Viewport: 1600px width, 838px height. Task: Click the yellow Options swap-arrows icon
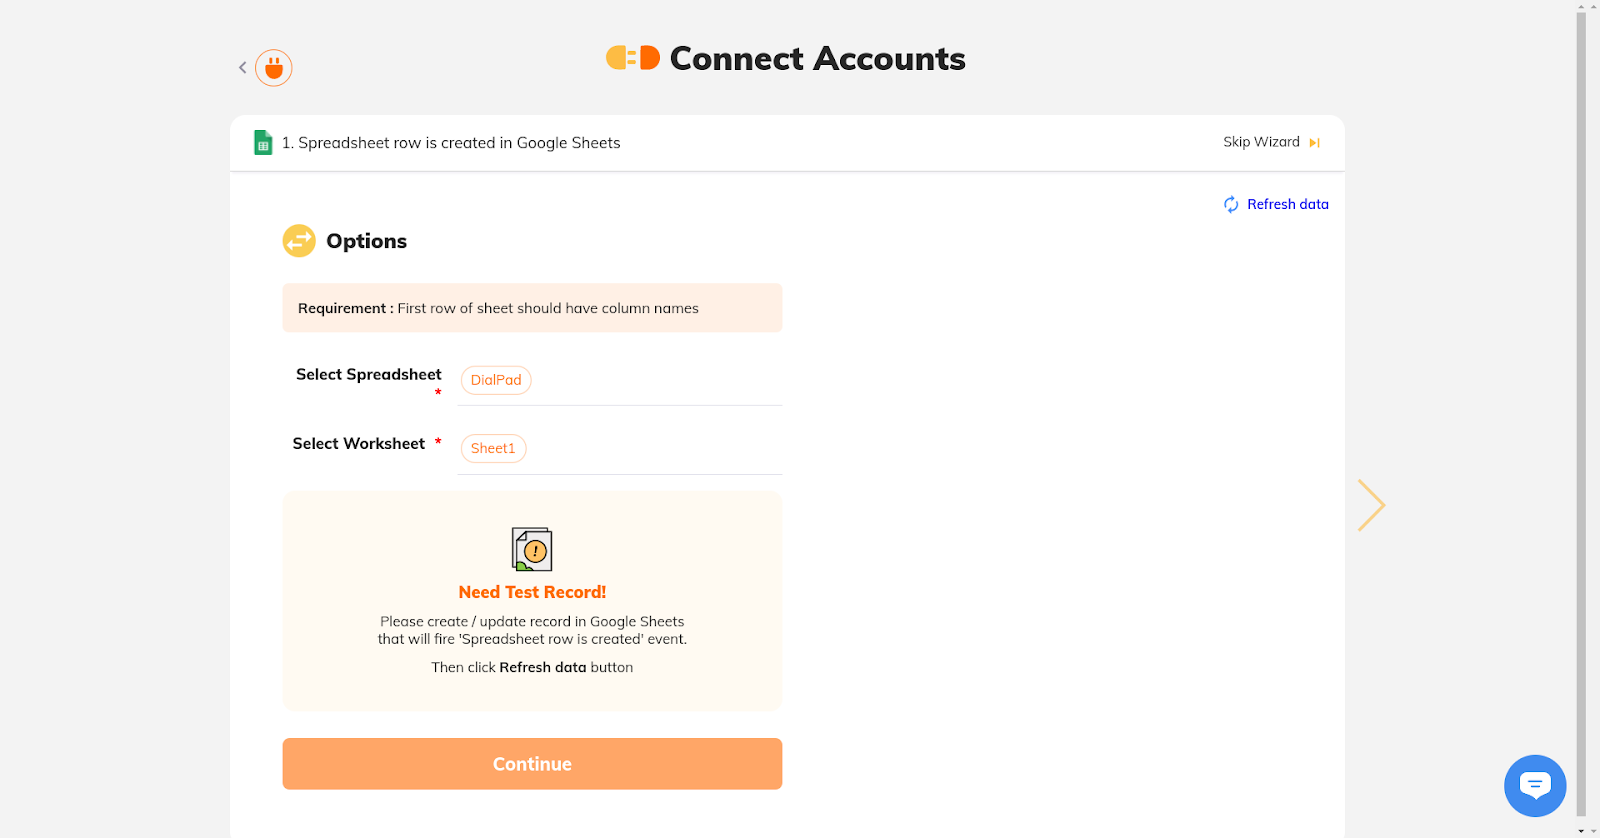tap(299, 241)
